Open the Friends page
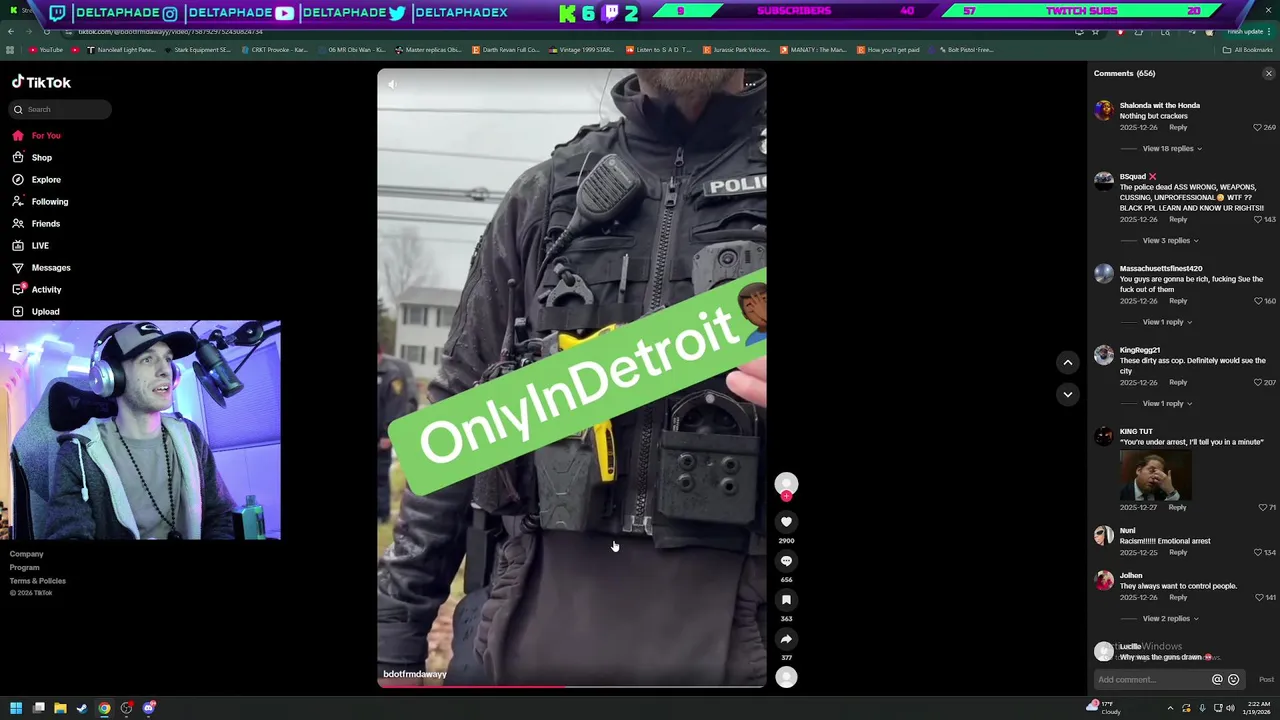The height and width of the screenshot is (720, 1280). tap(45, 223)
